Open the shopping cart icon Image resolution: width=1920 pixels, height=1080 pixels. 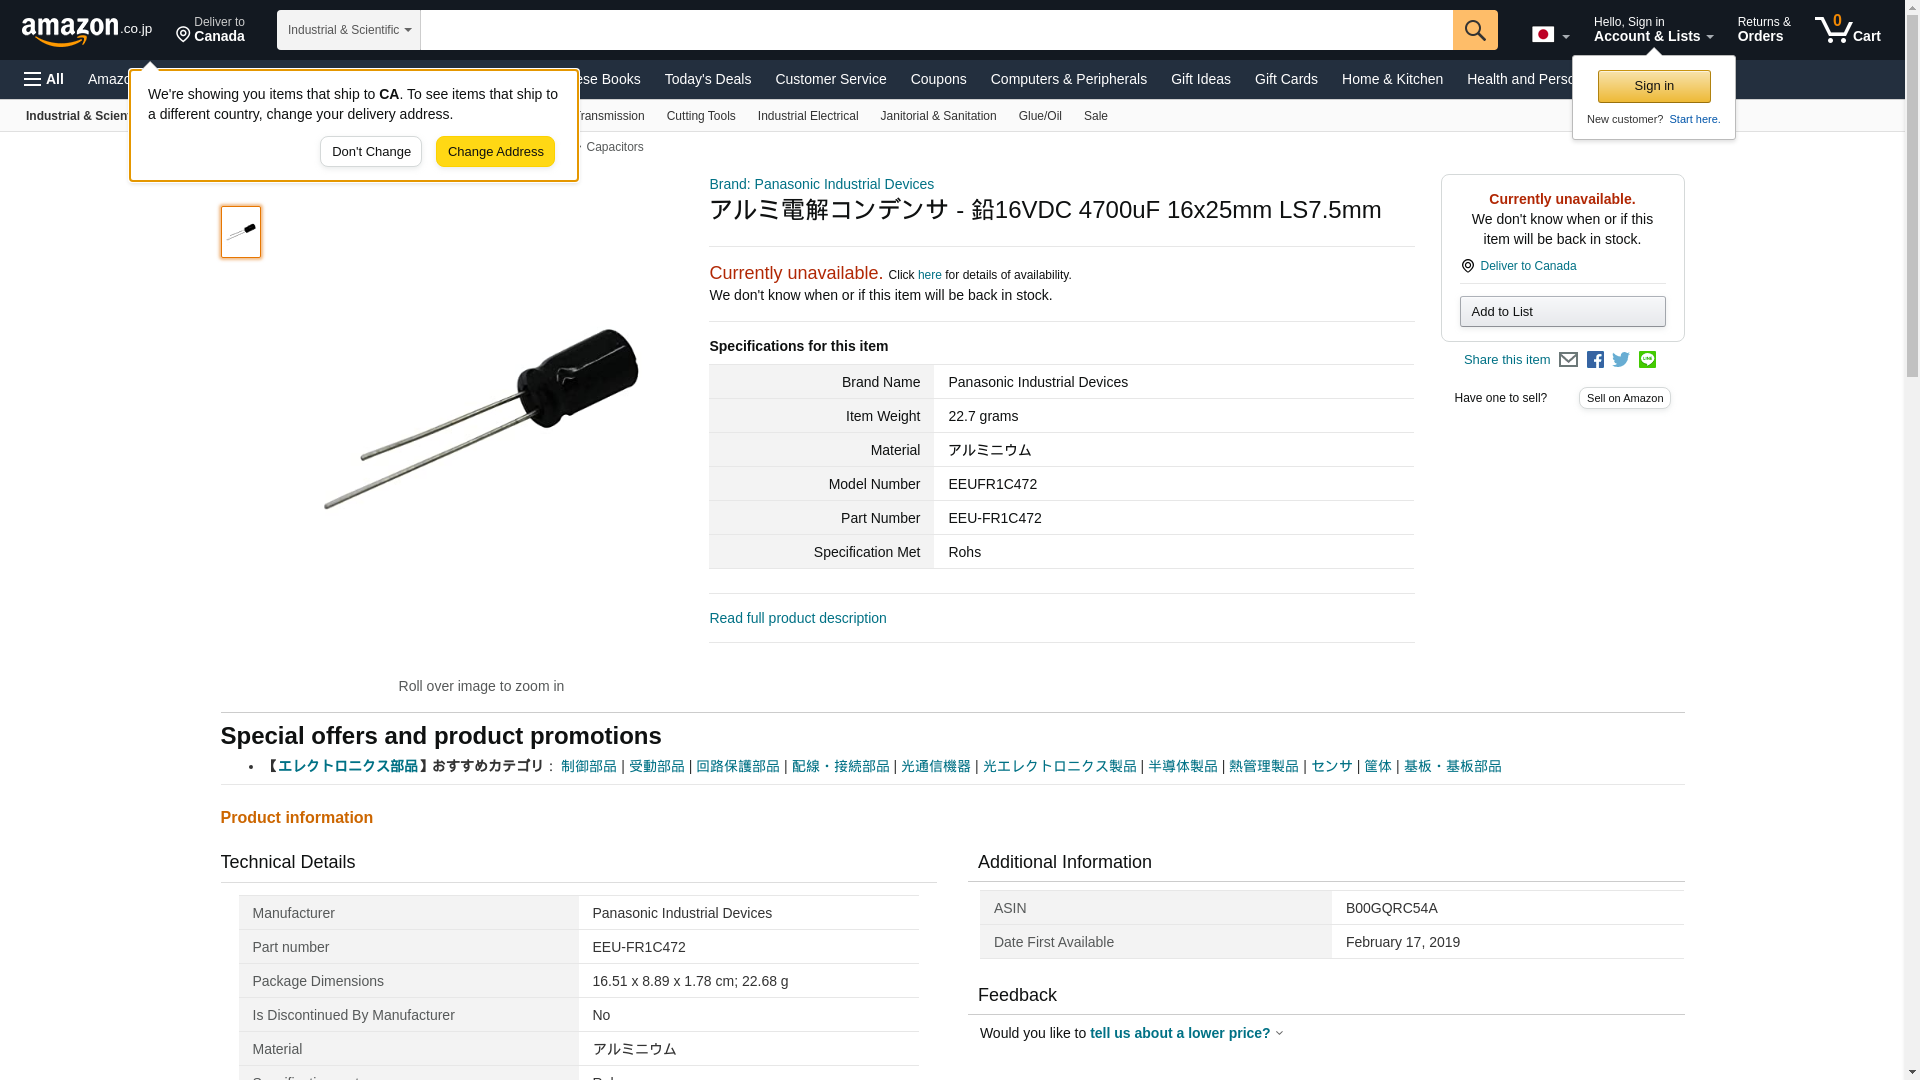click(x=1846, y=30)
